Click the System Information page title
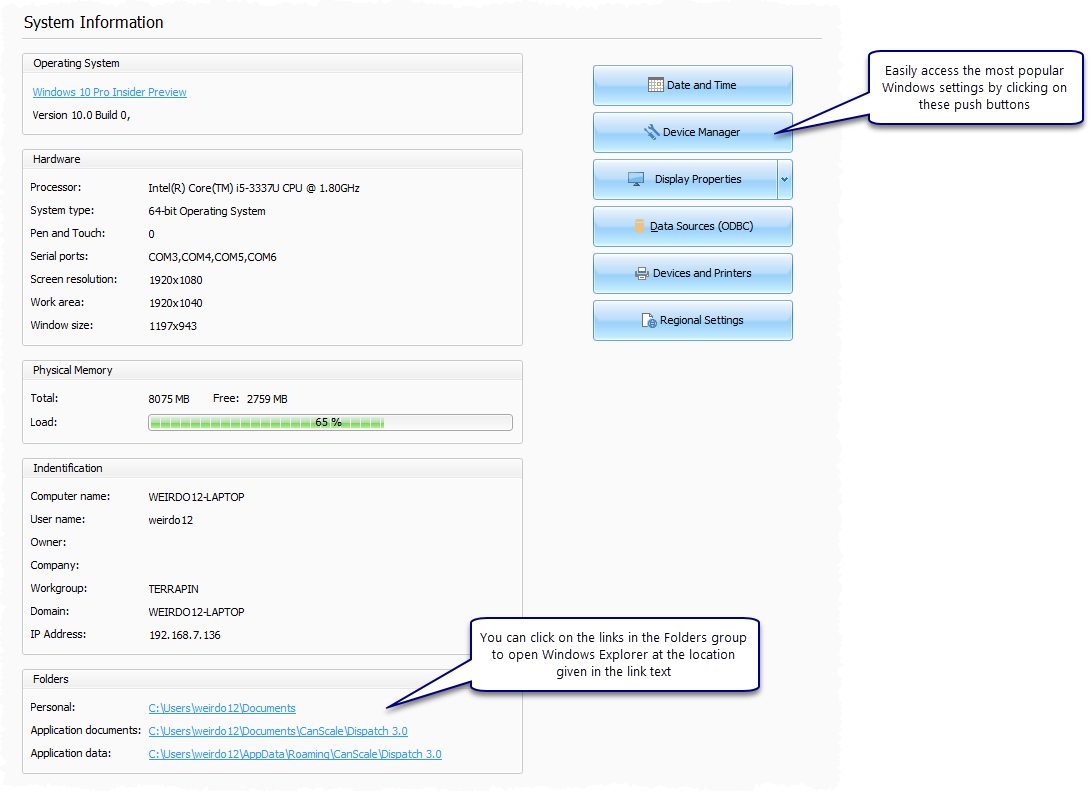The image size is (1090, 791). 94,22
